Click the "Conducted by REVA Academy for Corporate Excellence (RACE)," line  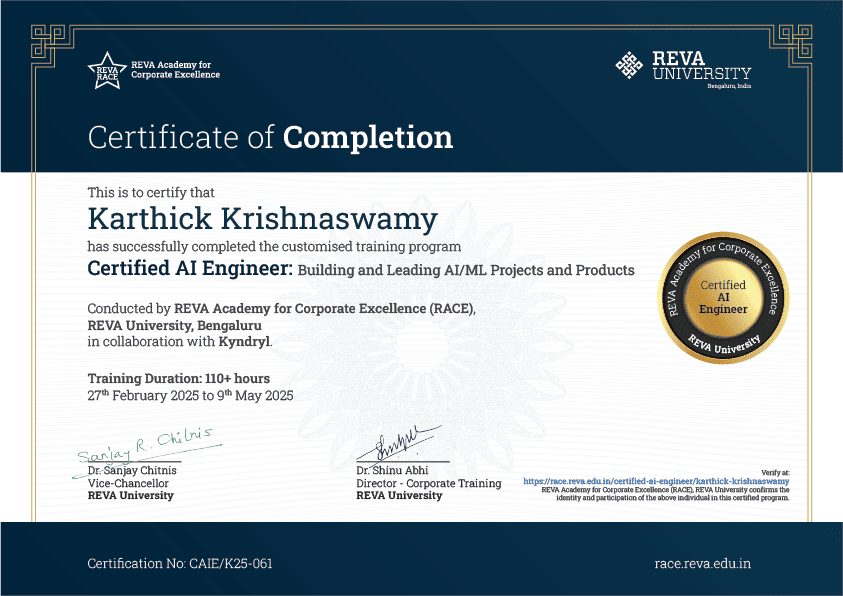pyautogui.click(x=282, y=309)
